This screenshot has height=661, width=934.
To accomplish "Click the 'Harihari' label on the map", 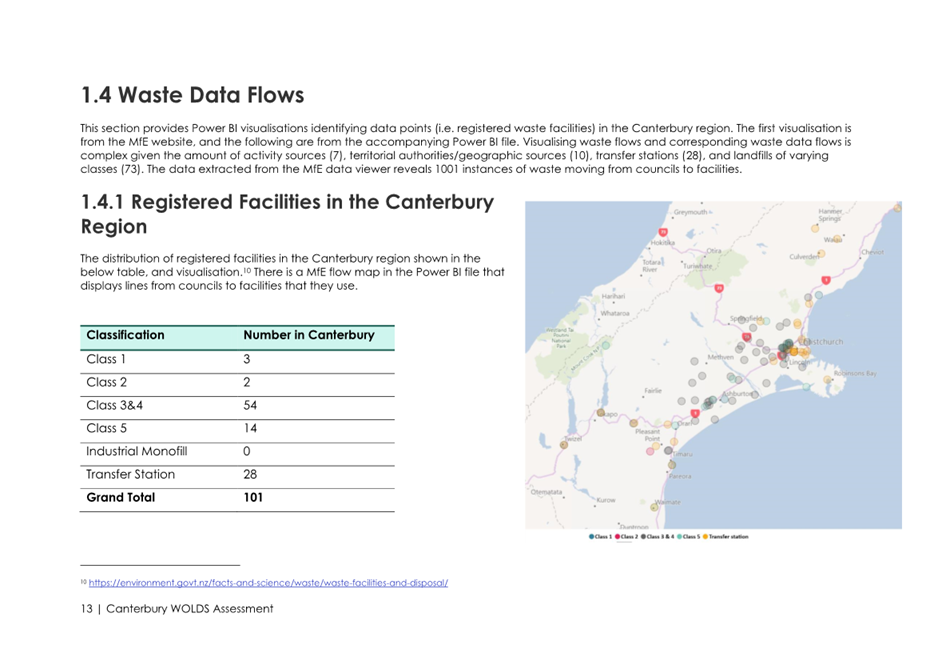I will pyautogui.click(x=614, y=296).
